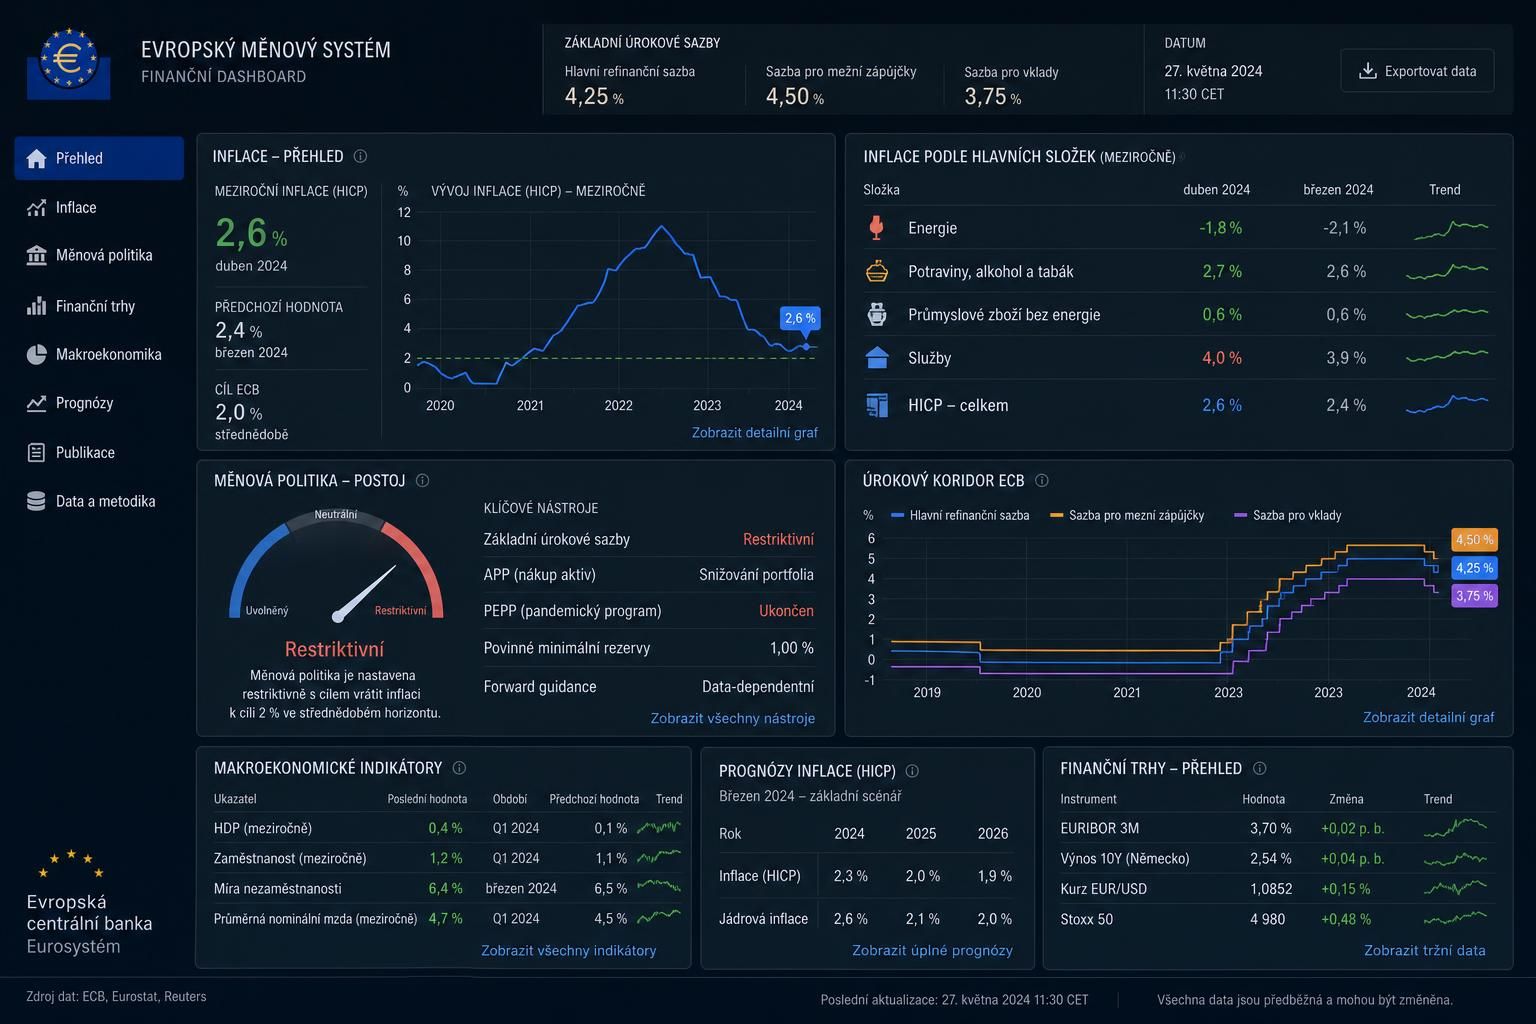1536x1024 pixels.
Task: Click the Energie component icon
Action: point(877,228)
